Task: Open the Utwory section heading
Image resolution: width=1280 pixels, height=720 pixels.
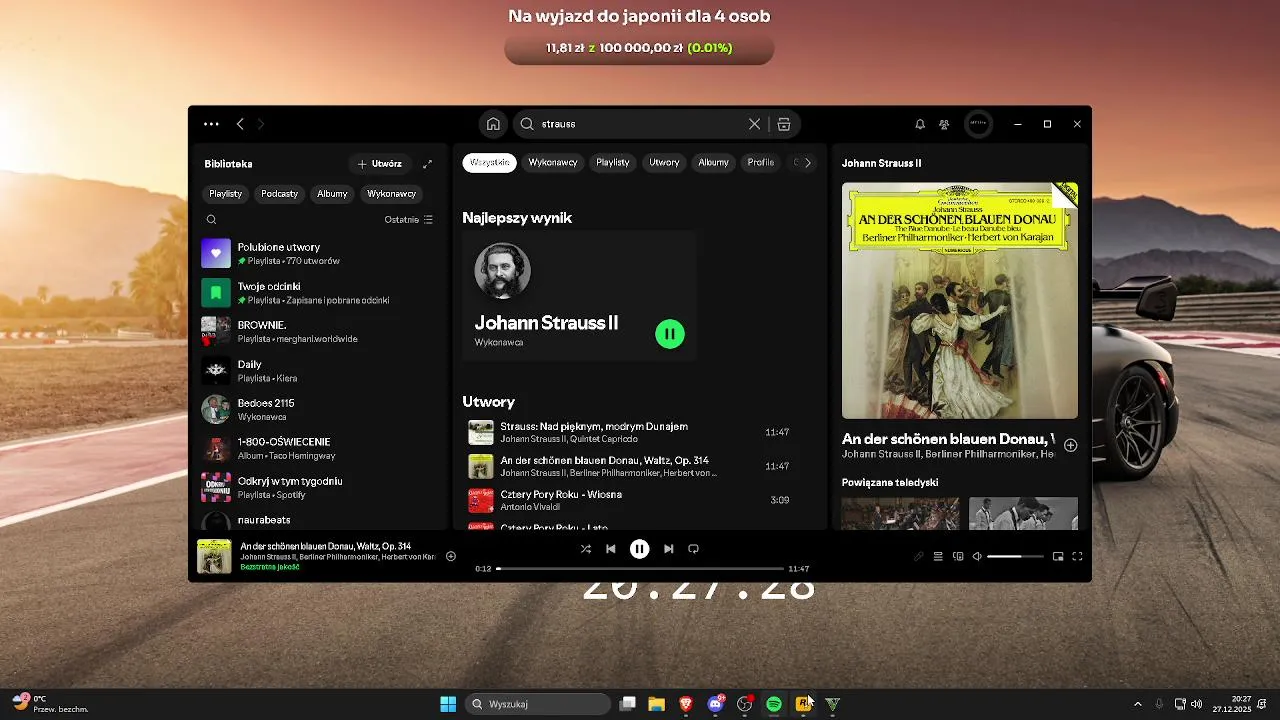Action: (x=489, y=402)
